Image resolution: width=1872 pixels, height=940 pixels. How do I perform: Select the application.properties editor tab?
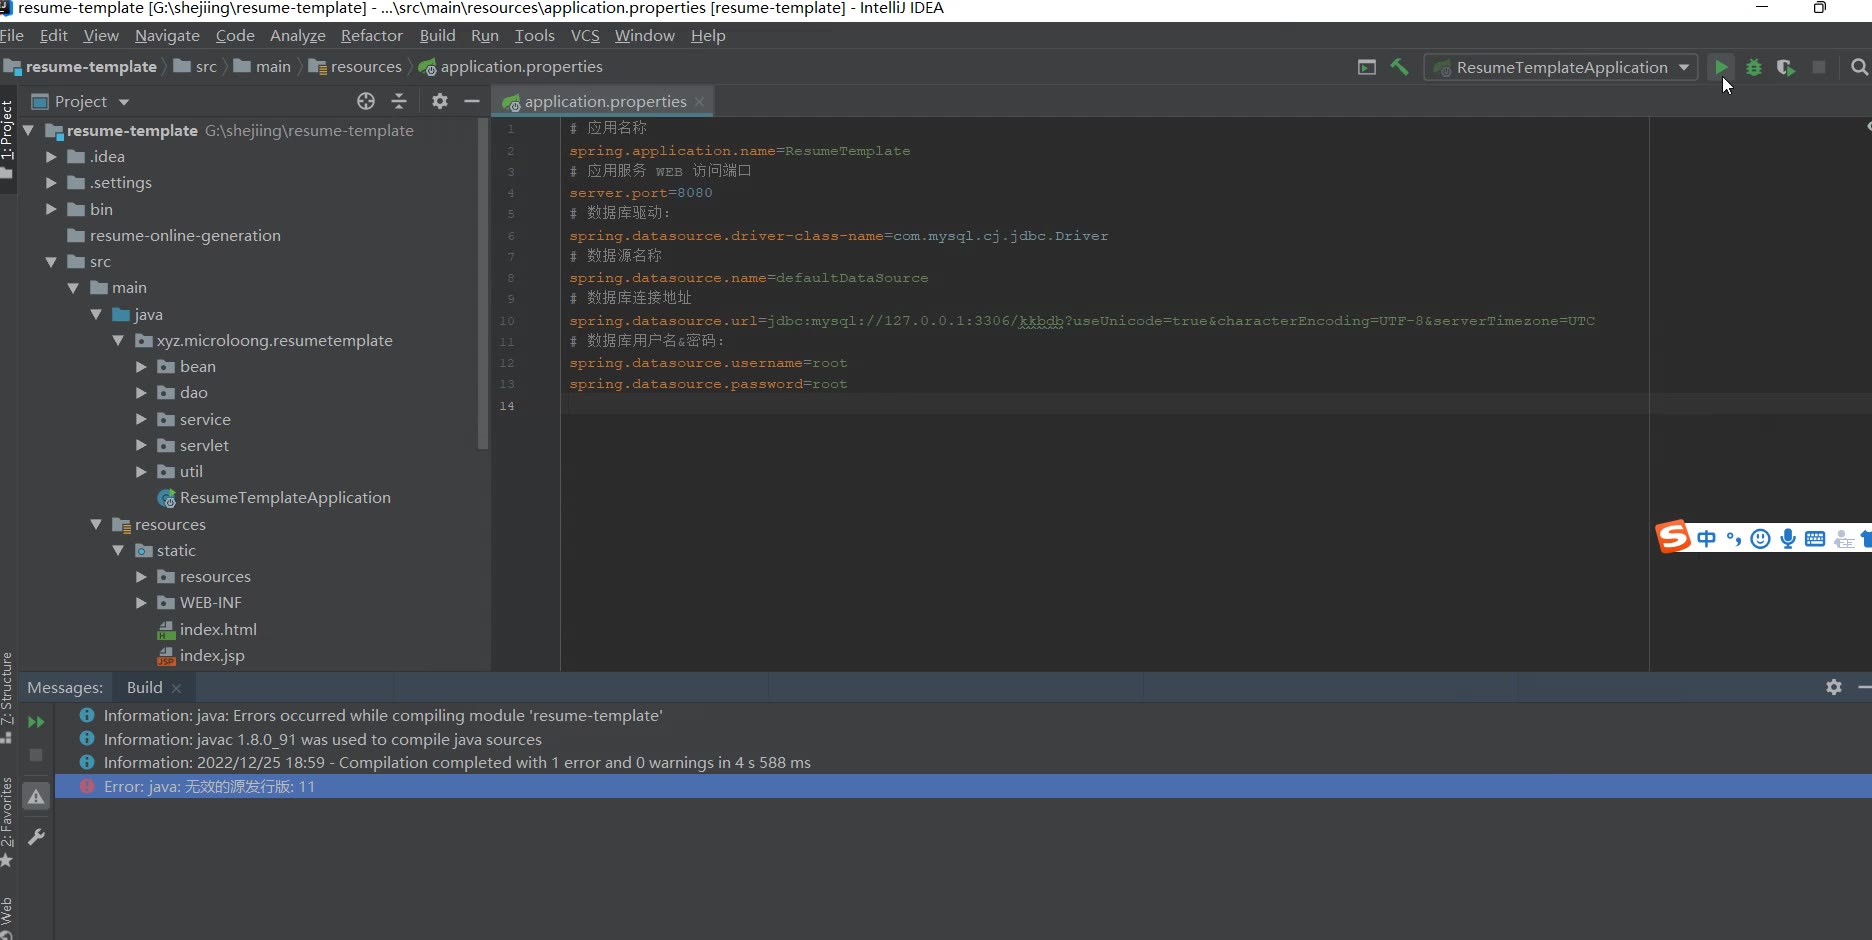point(603,101)
